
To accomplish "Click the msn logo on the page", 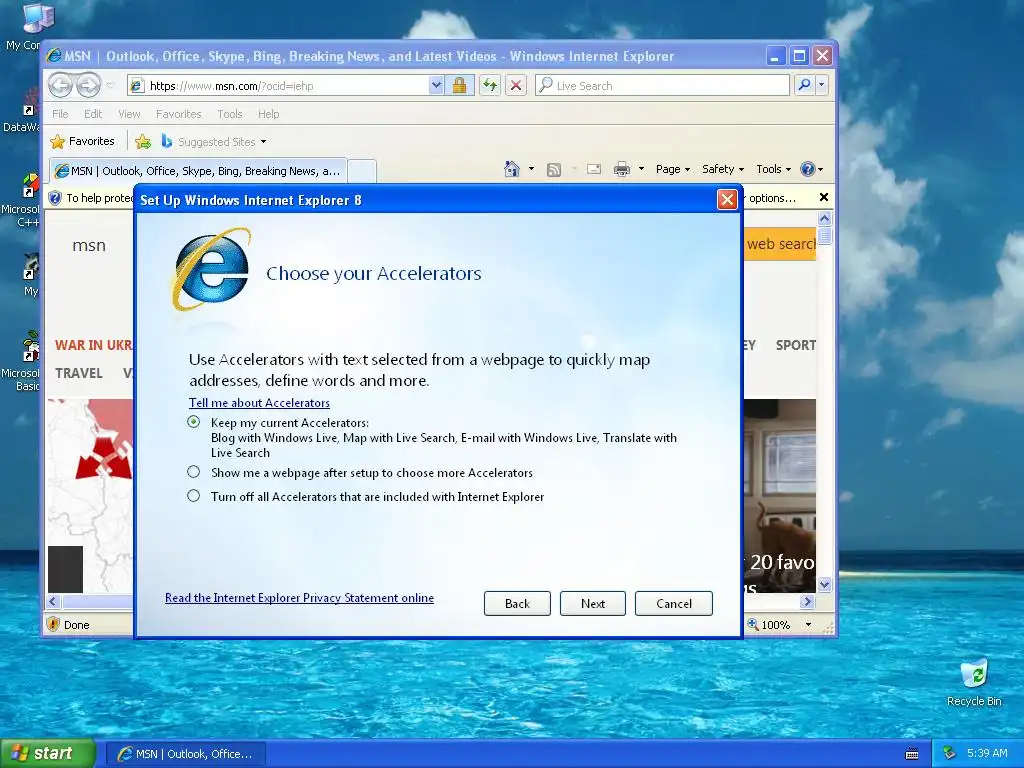I will click(x=89, y=246).
